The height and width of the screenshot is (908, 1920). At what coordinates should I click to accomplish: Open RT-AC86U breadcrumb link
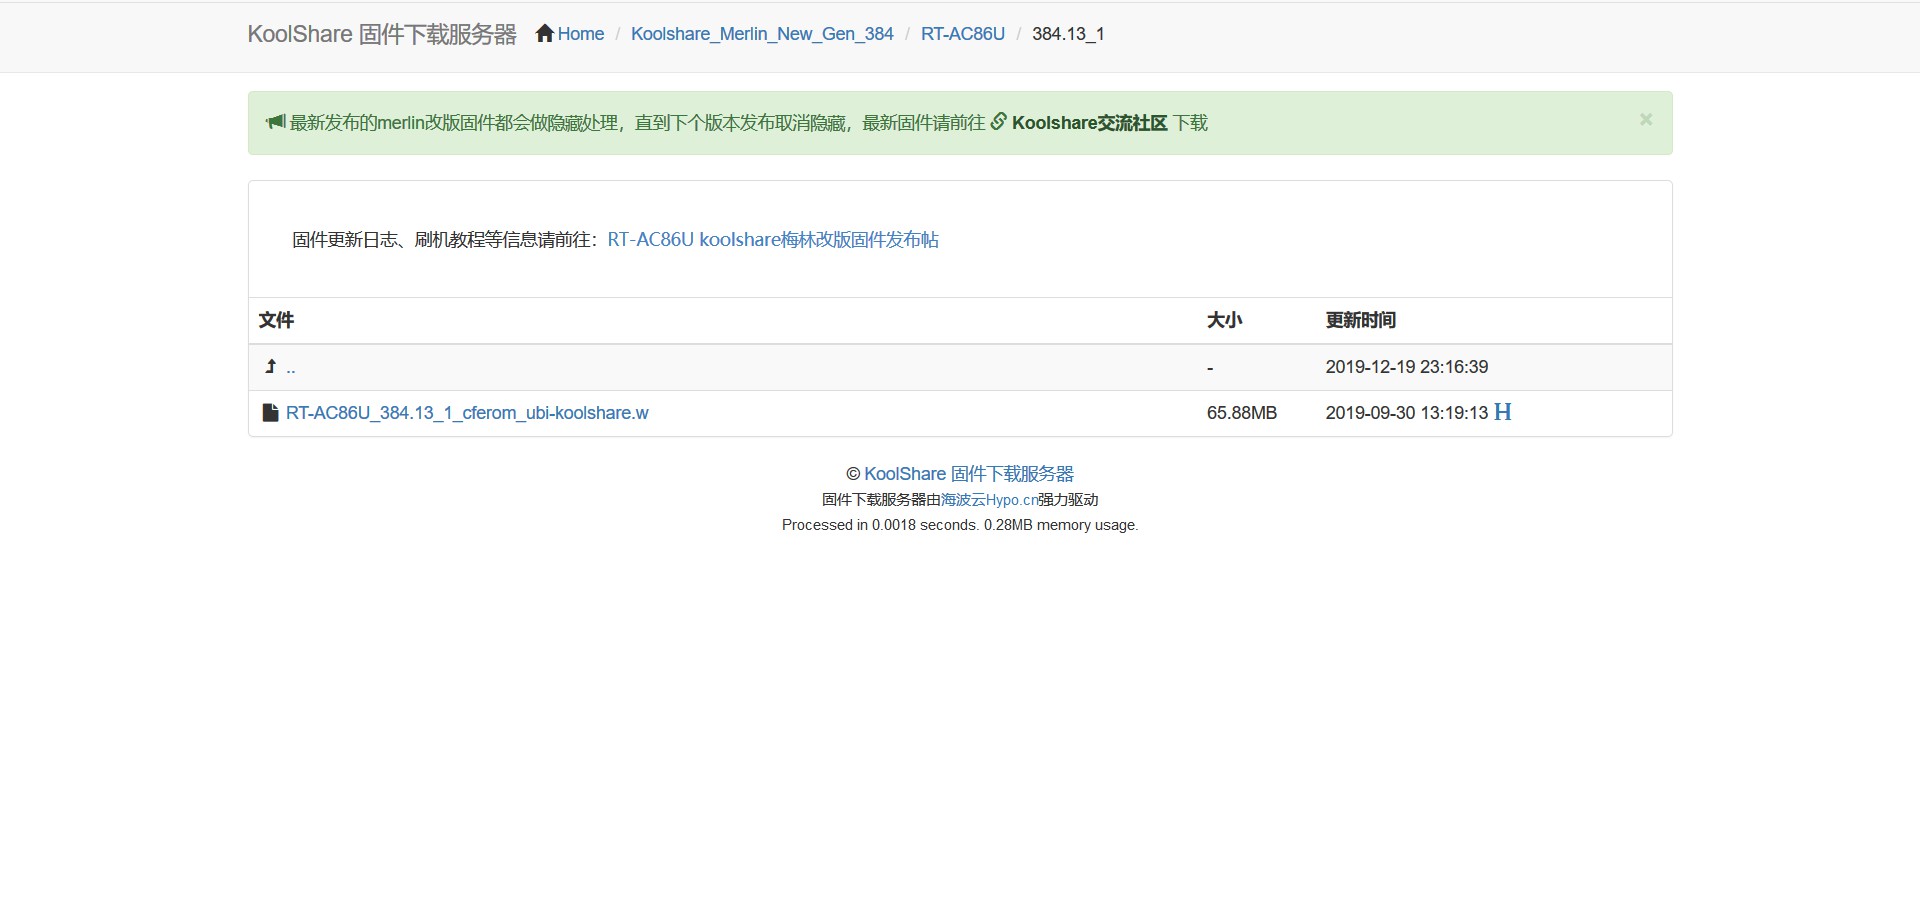[x=963, y=34]
